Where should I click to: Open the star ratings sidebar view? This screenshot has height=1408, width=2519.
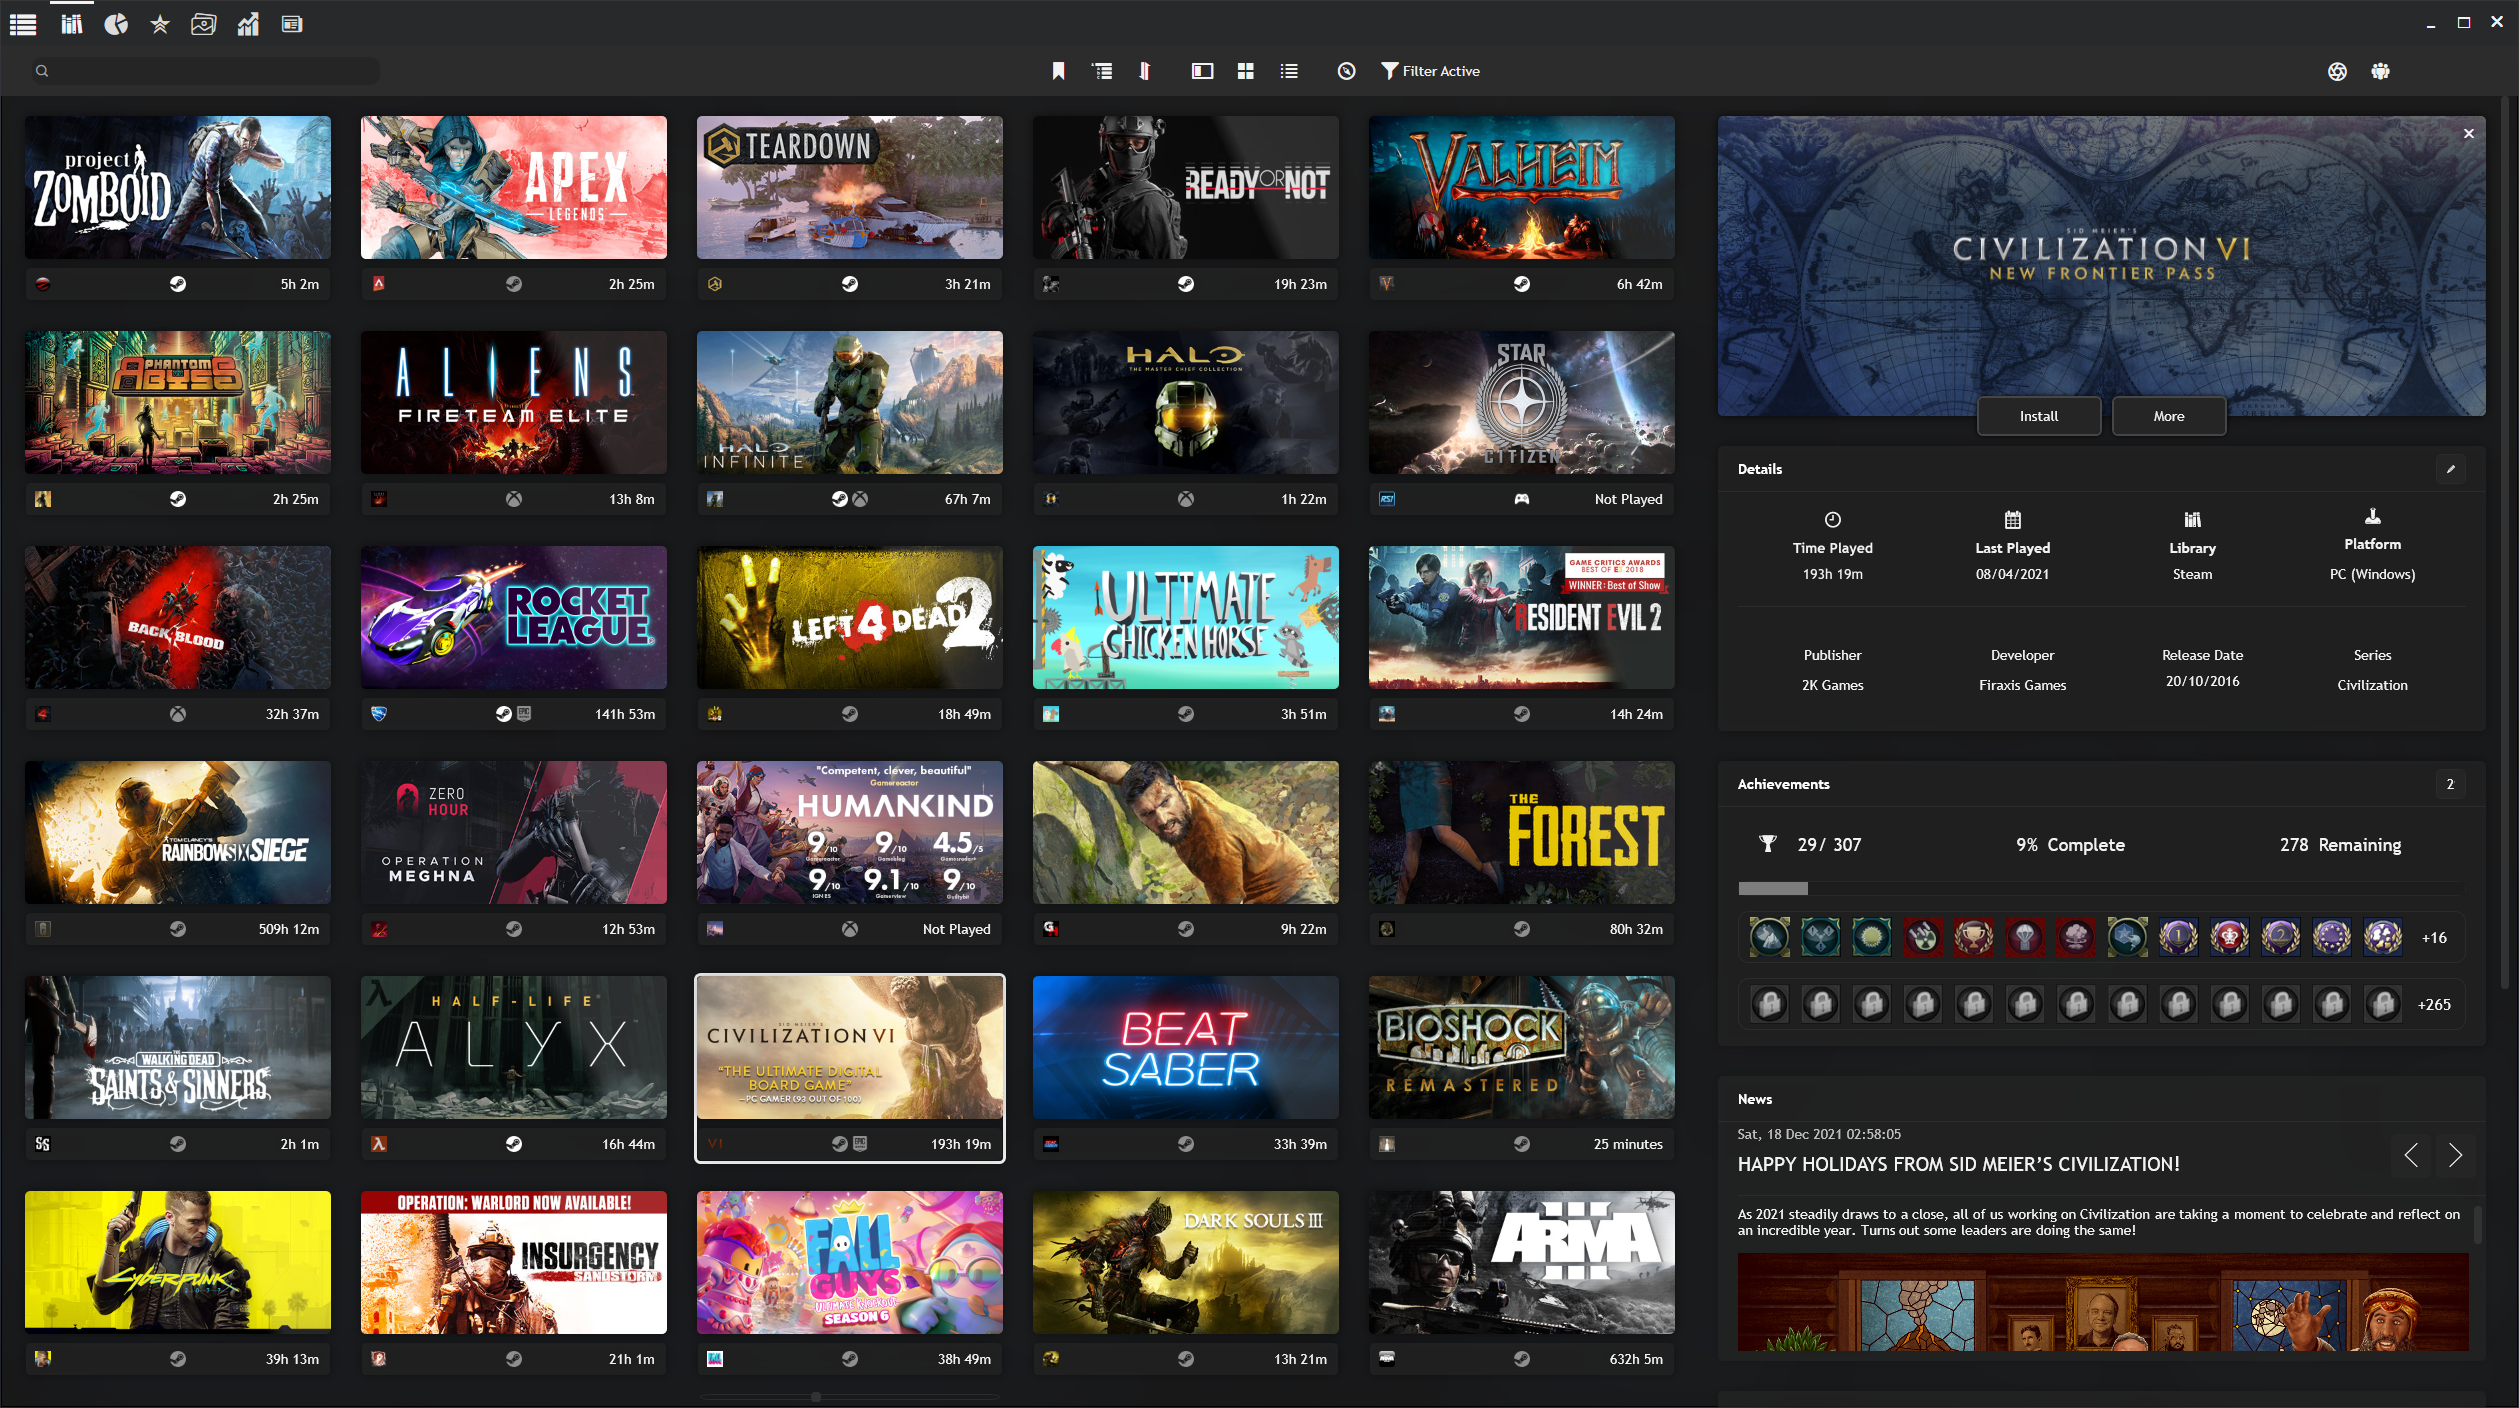160,24
